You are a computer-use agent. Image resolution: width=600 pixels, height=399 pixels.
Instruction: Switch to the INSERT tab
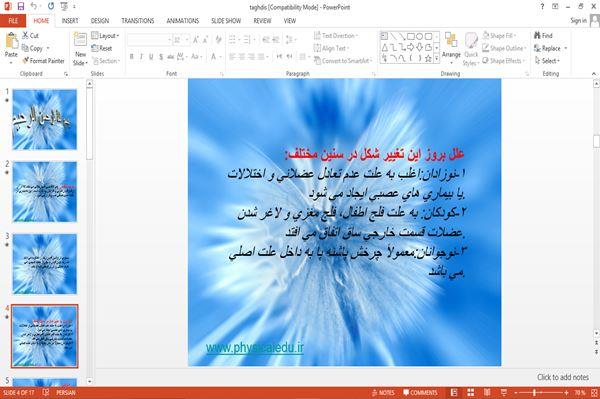coord(70,21)
